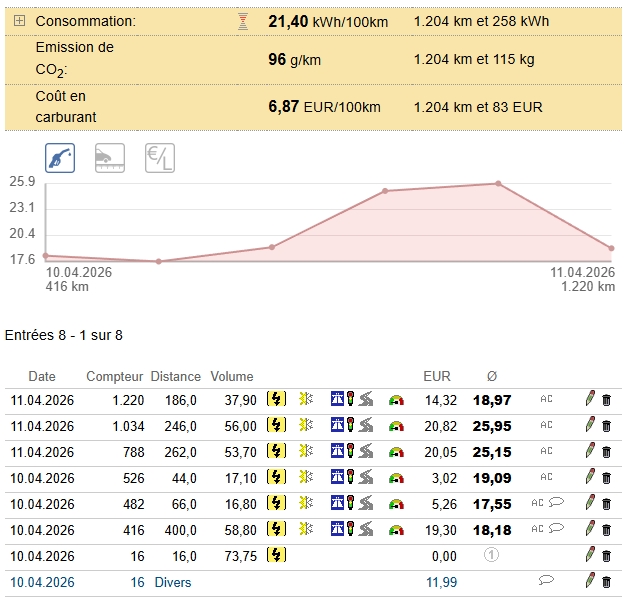Click the motorway icon on the 1.220 entry
The width and height of the screenshot is (627, 600).
337,400
